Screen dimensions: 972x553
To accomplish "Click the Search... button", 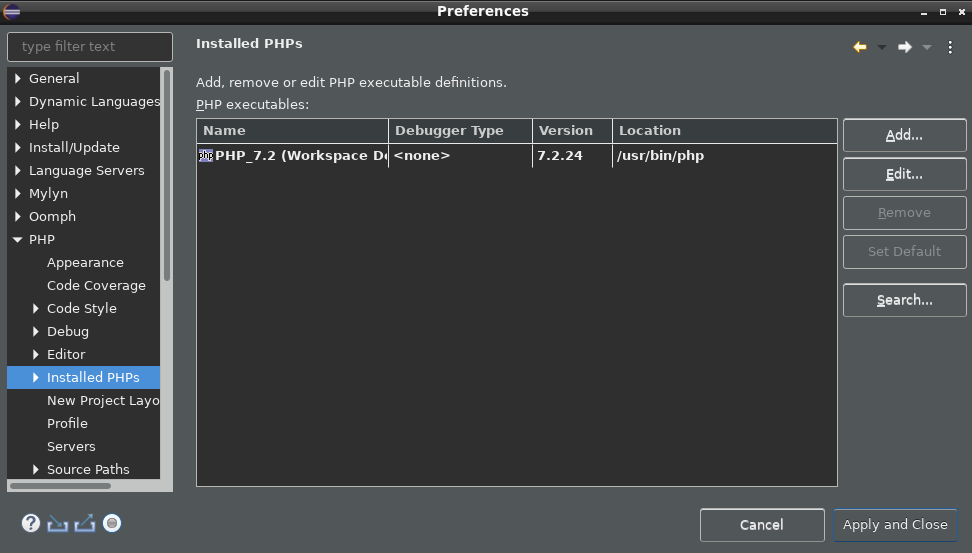I will [x=904, y=300].
